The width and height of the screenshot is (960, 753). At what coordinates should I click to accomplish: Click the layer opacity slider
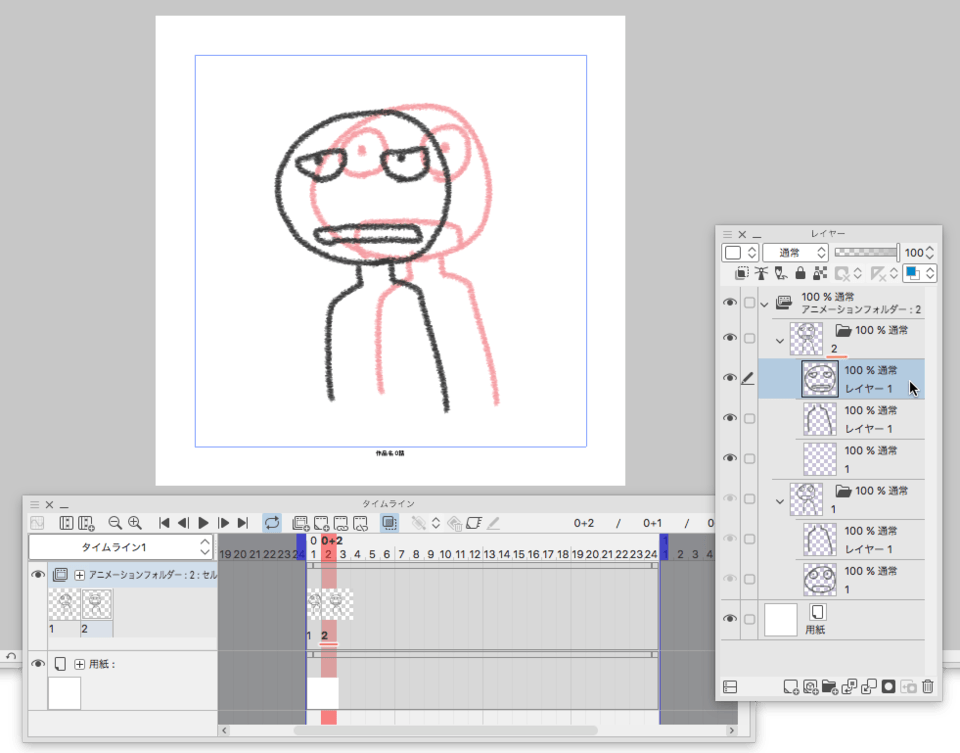click(x=866, y=252)
